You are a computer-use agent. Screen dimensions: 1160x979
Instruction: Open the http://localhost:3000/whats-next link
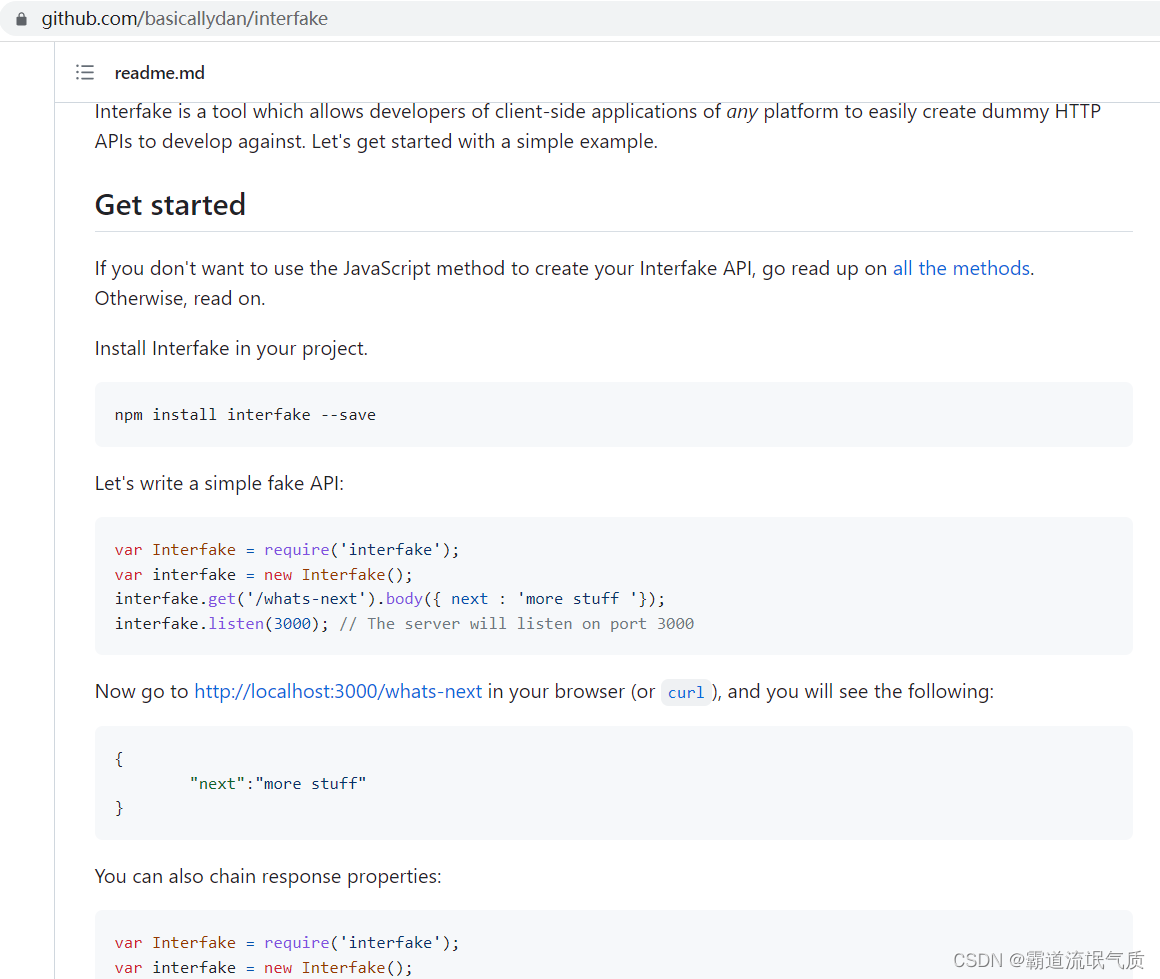338,691
